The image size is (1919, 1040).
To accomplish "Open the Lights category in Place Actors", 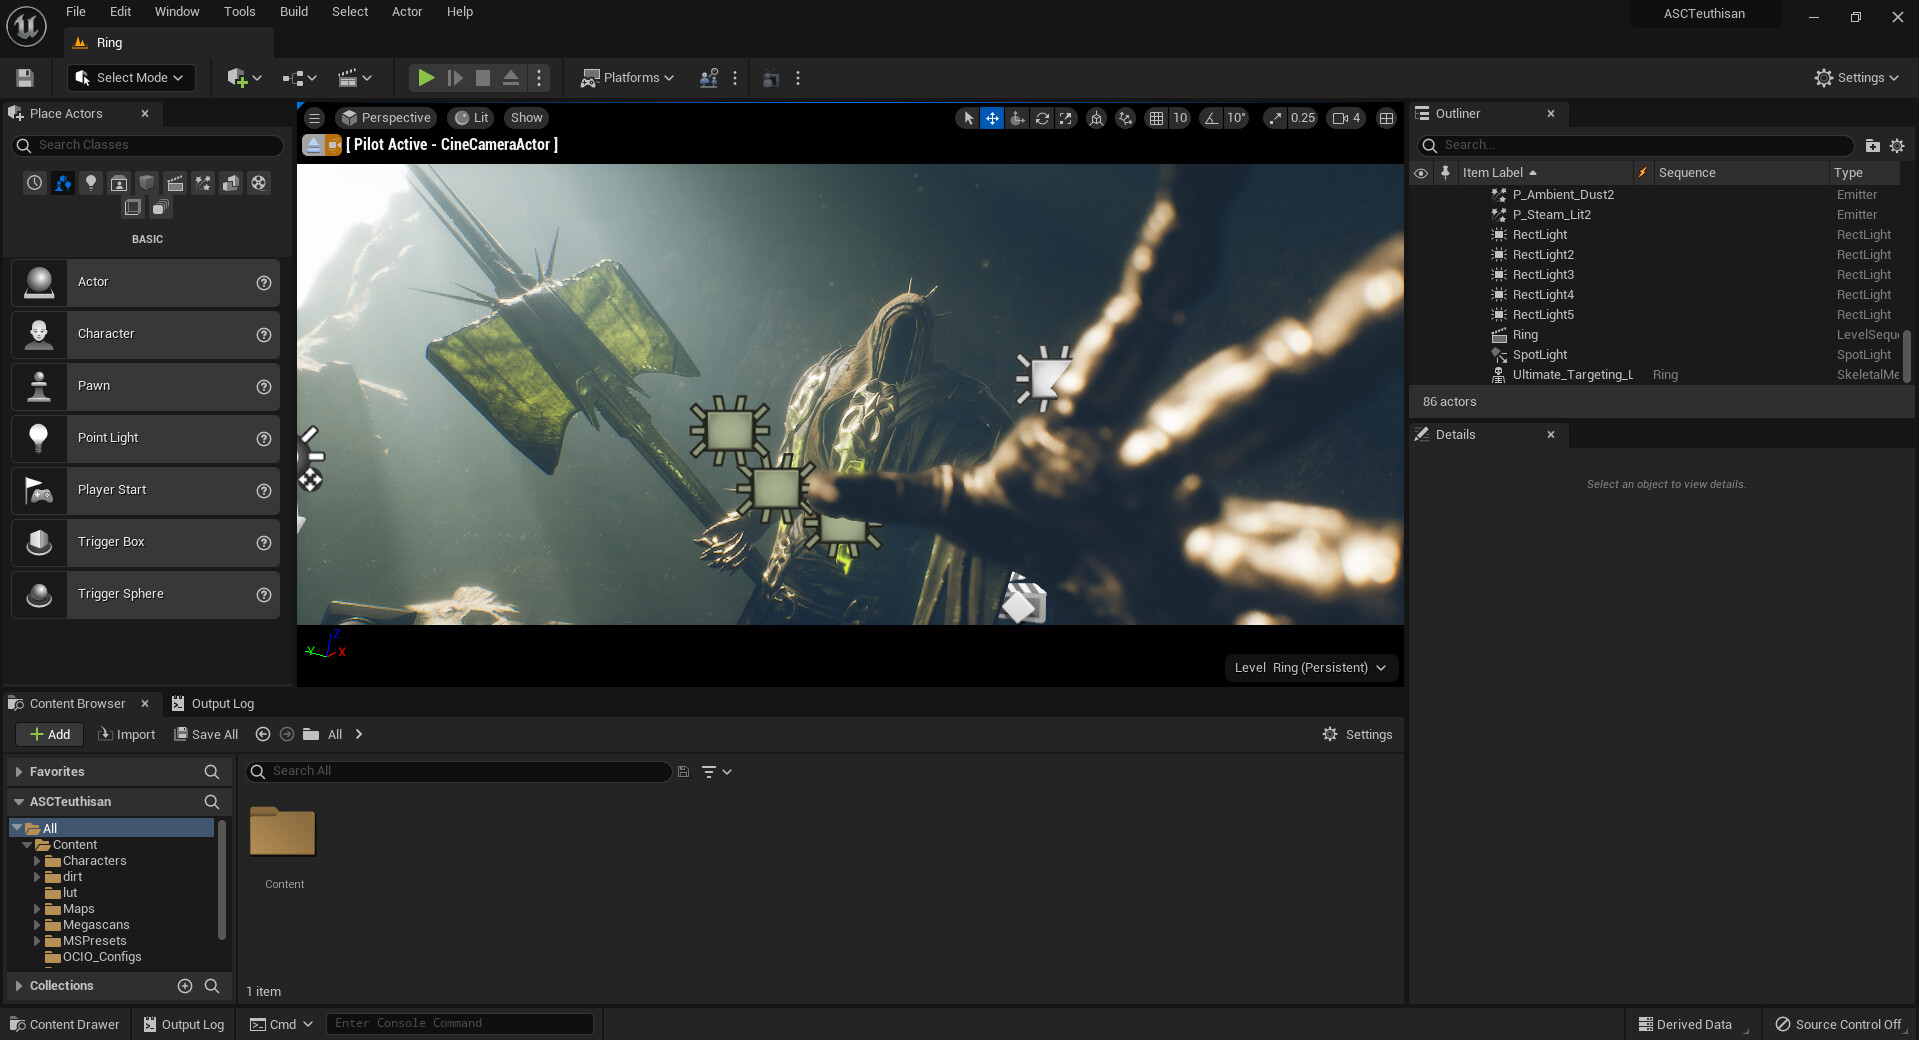I will (x=91, y=183).
